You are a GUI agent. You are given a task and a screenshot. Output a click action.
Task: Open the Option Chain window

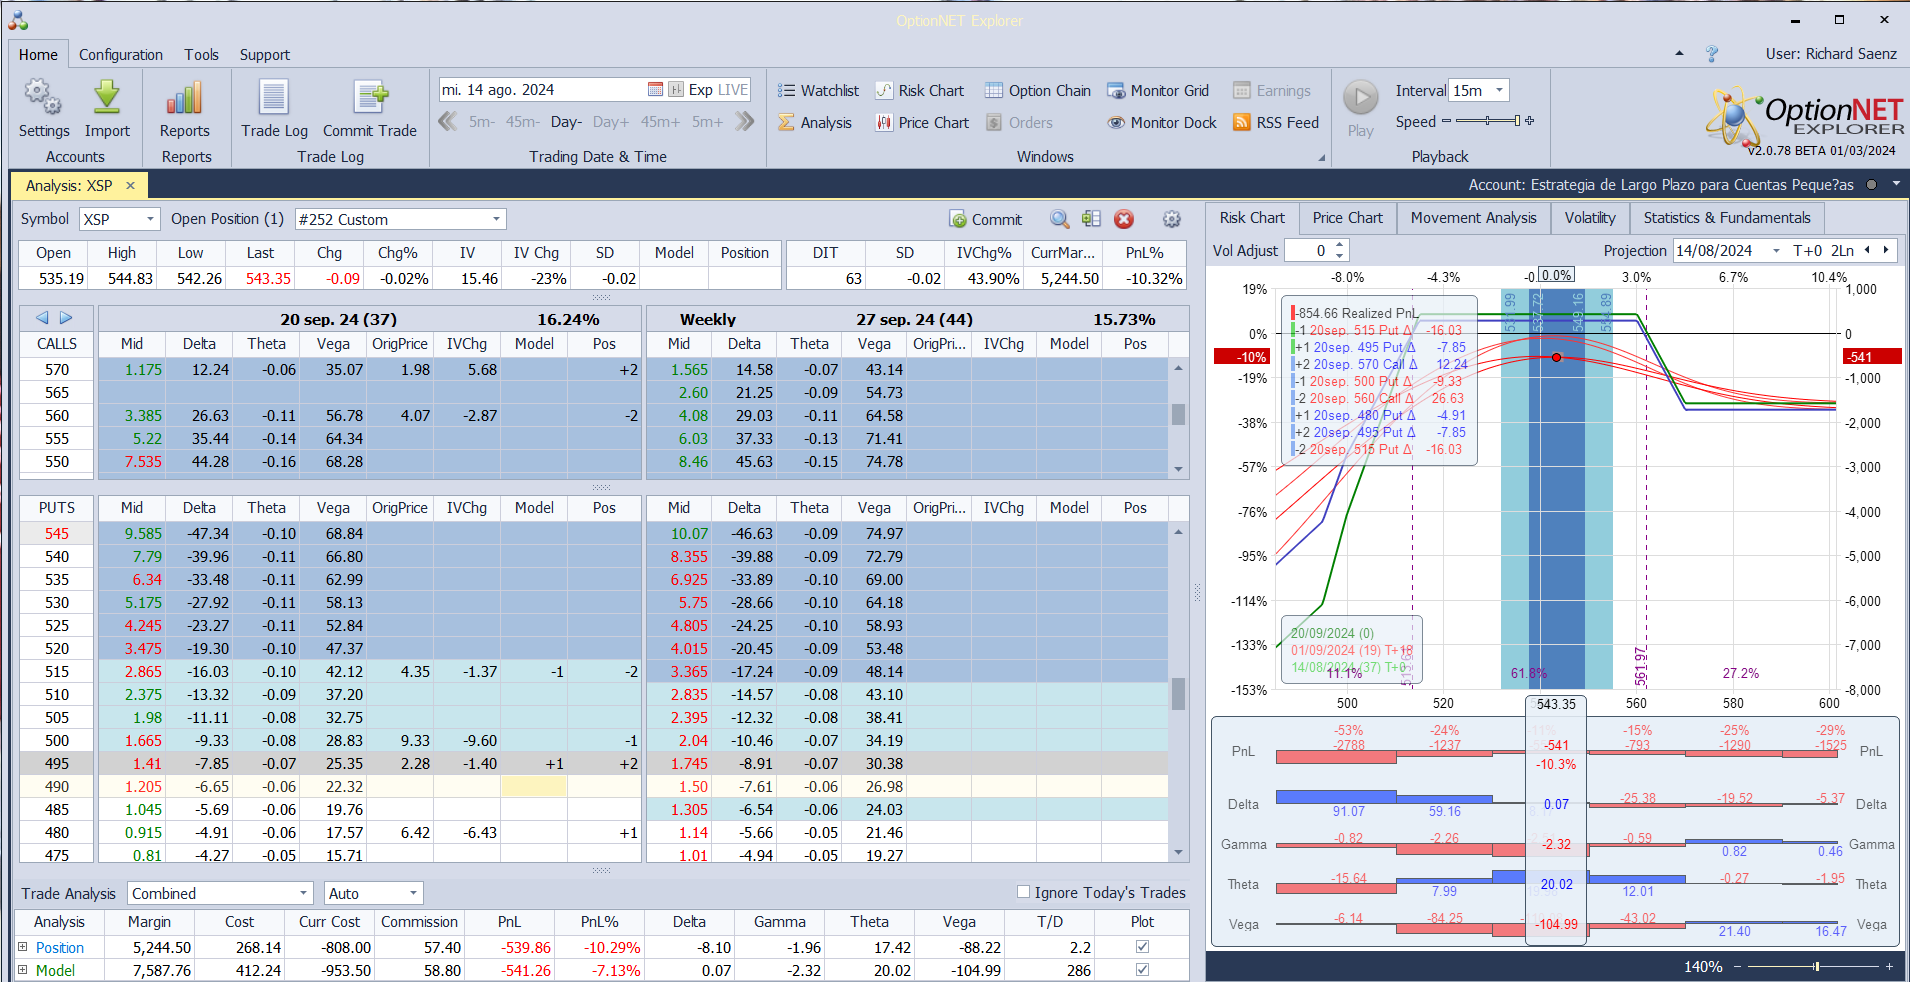coord(1037,91)
